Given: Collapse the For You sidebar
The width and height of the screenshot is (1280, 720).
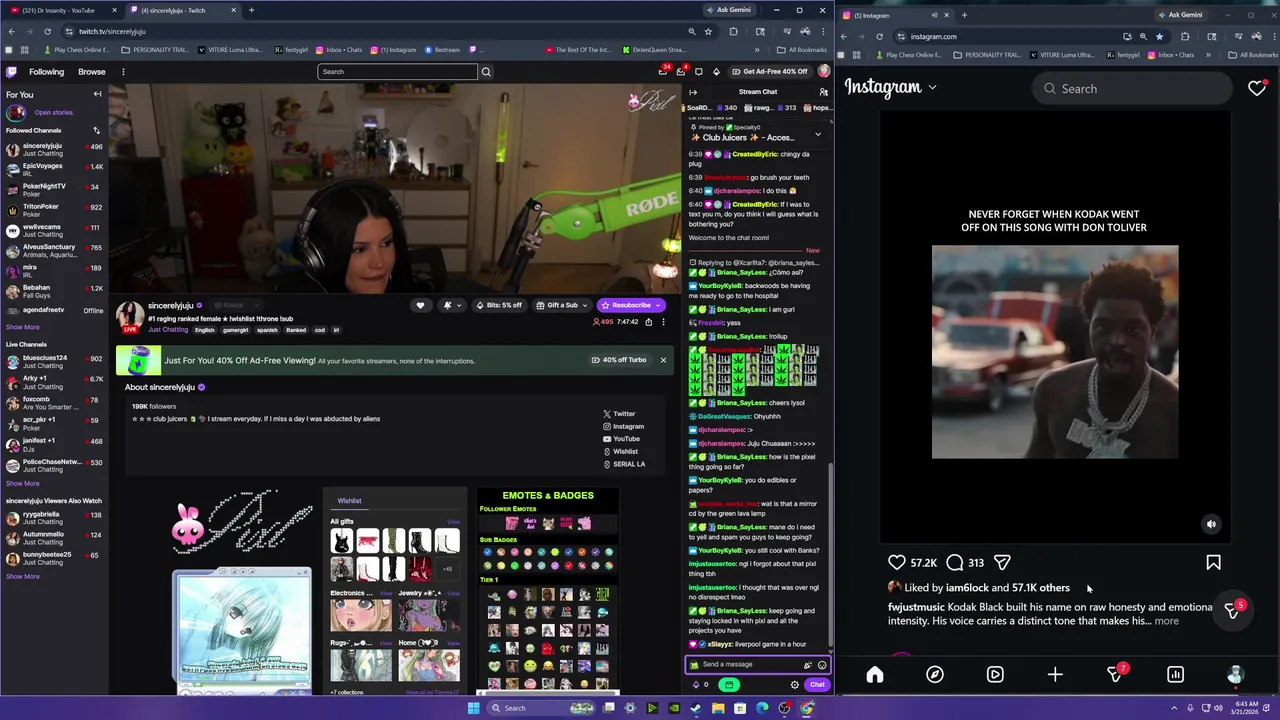Looking at the screenshot, I should 97,94.
